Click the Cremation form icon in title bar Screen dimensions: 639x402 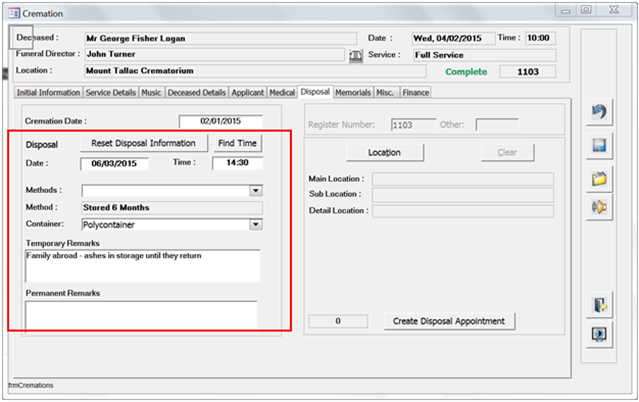[11, 13]
